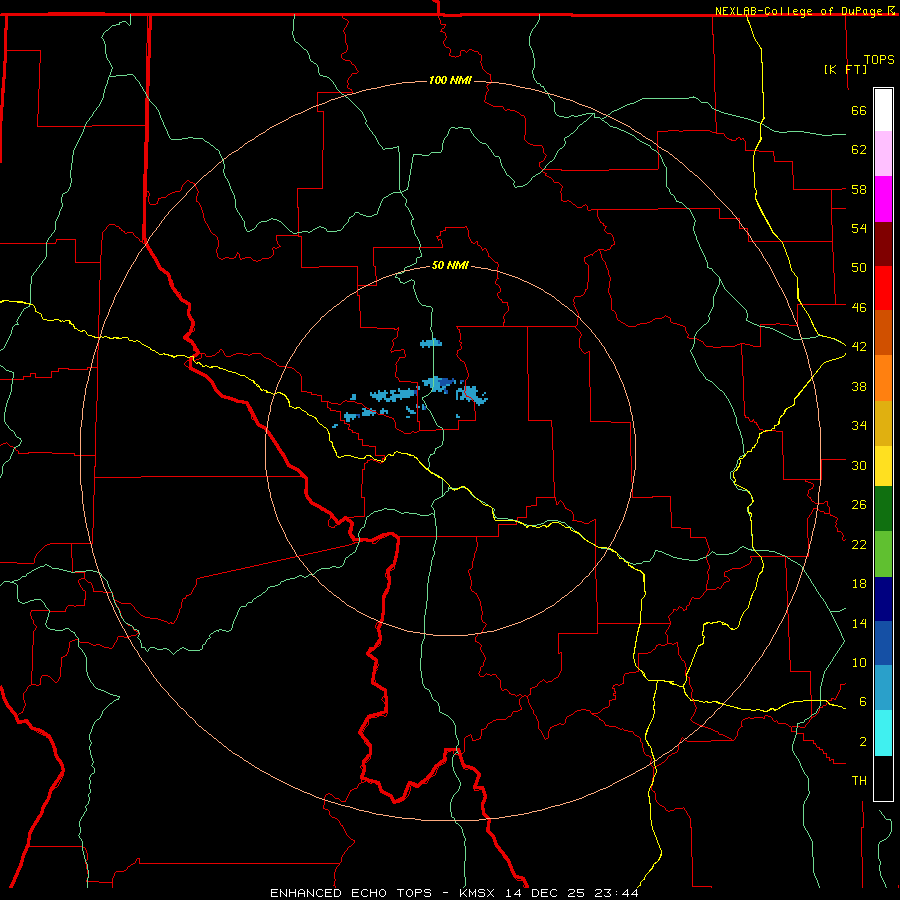Screen dimensions: 900x900
Task: Select the cyan legend swatch
Action: pyautogui.click(x=883, y=733)
